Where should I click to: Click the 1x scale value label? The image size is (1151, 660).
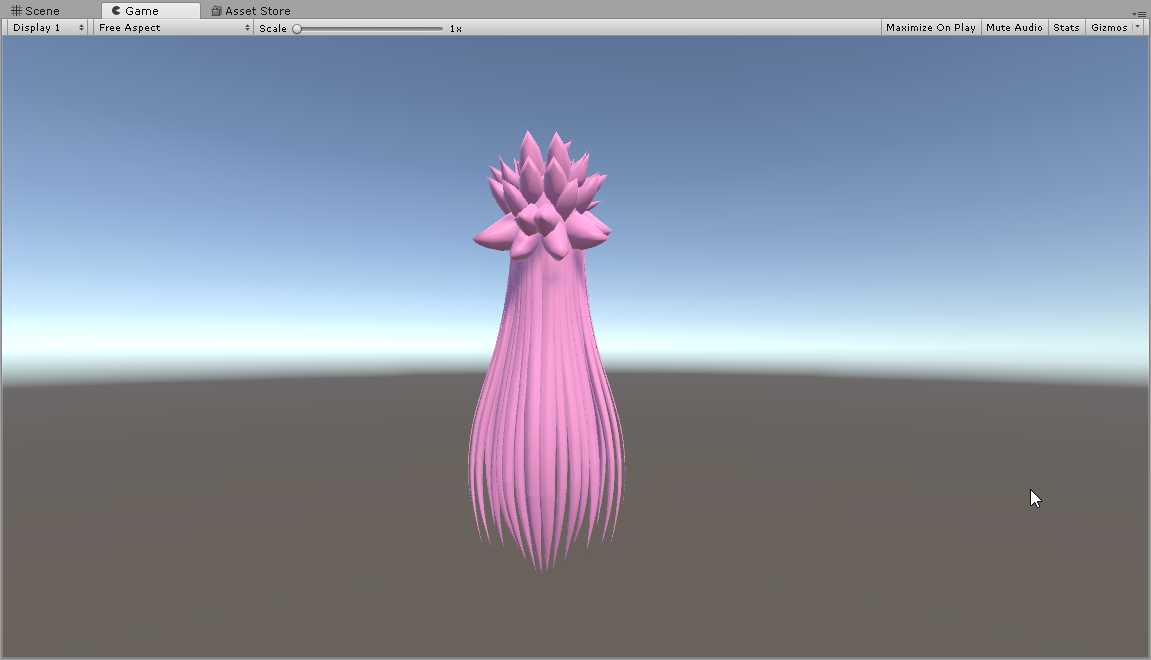tap(455, 29)
